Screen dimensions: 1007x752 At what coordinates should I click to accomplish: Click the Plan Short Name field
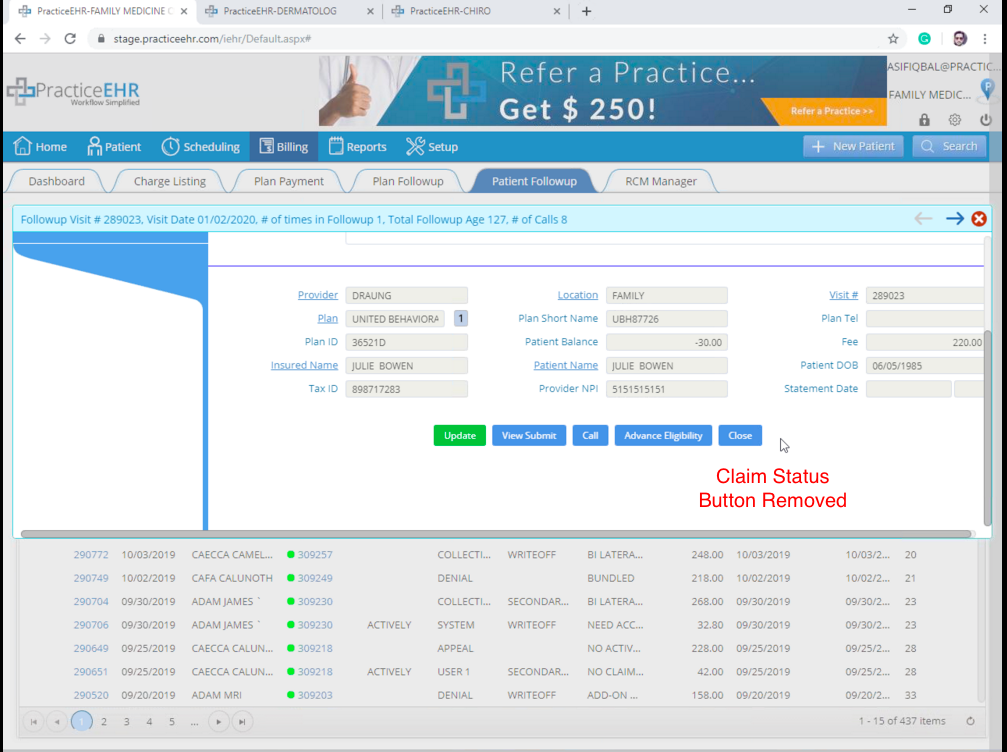coord(666,319)
